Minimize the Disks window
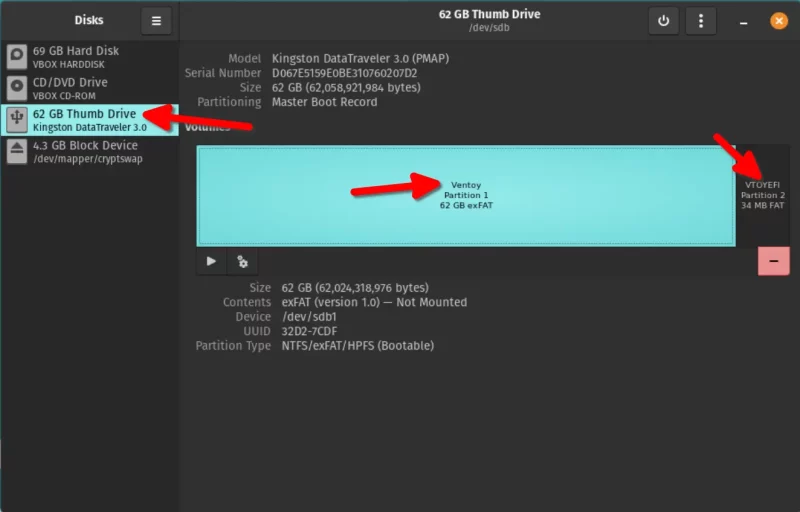 tap(743, 22)
